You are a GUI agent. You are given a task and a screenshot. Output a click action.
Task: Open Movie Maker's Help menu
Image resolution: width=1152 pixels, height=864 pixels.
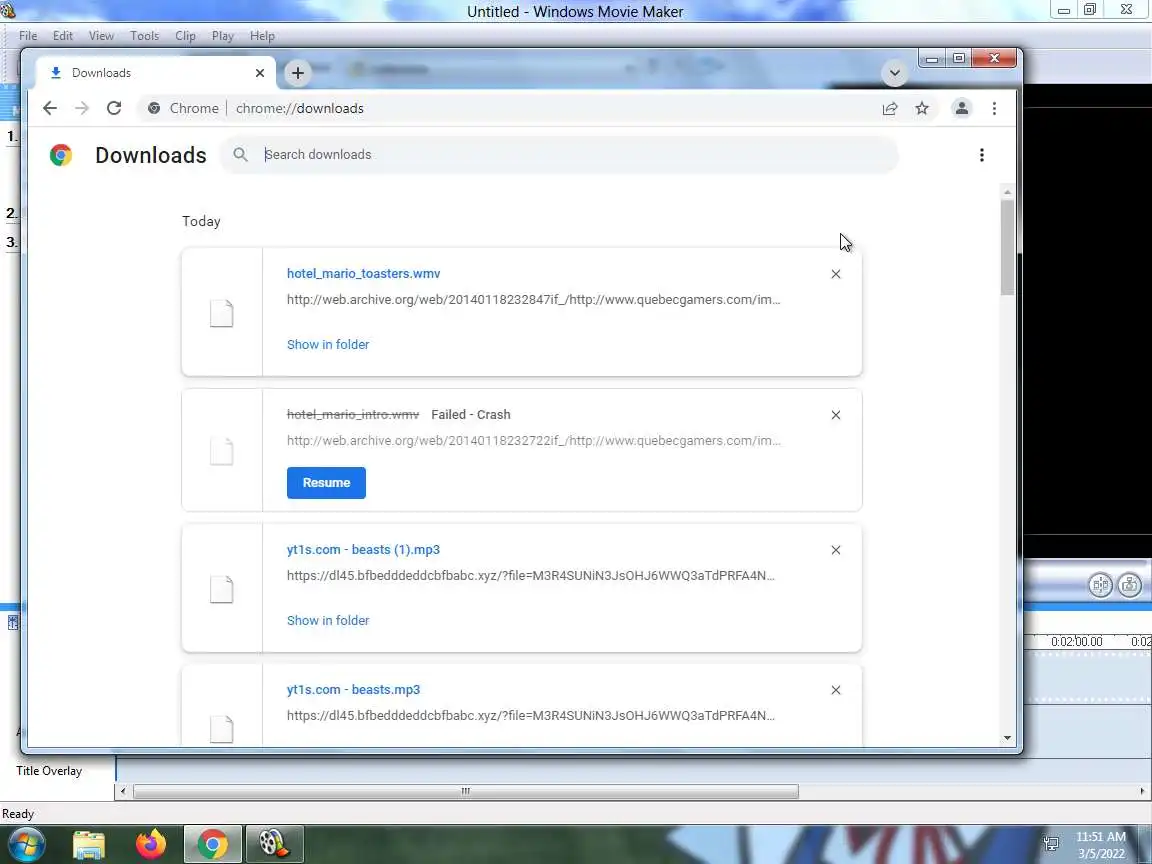(x=262, y=35)
